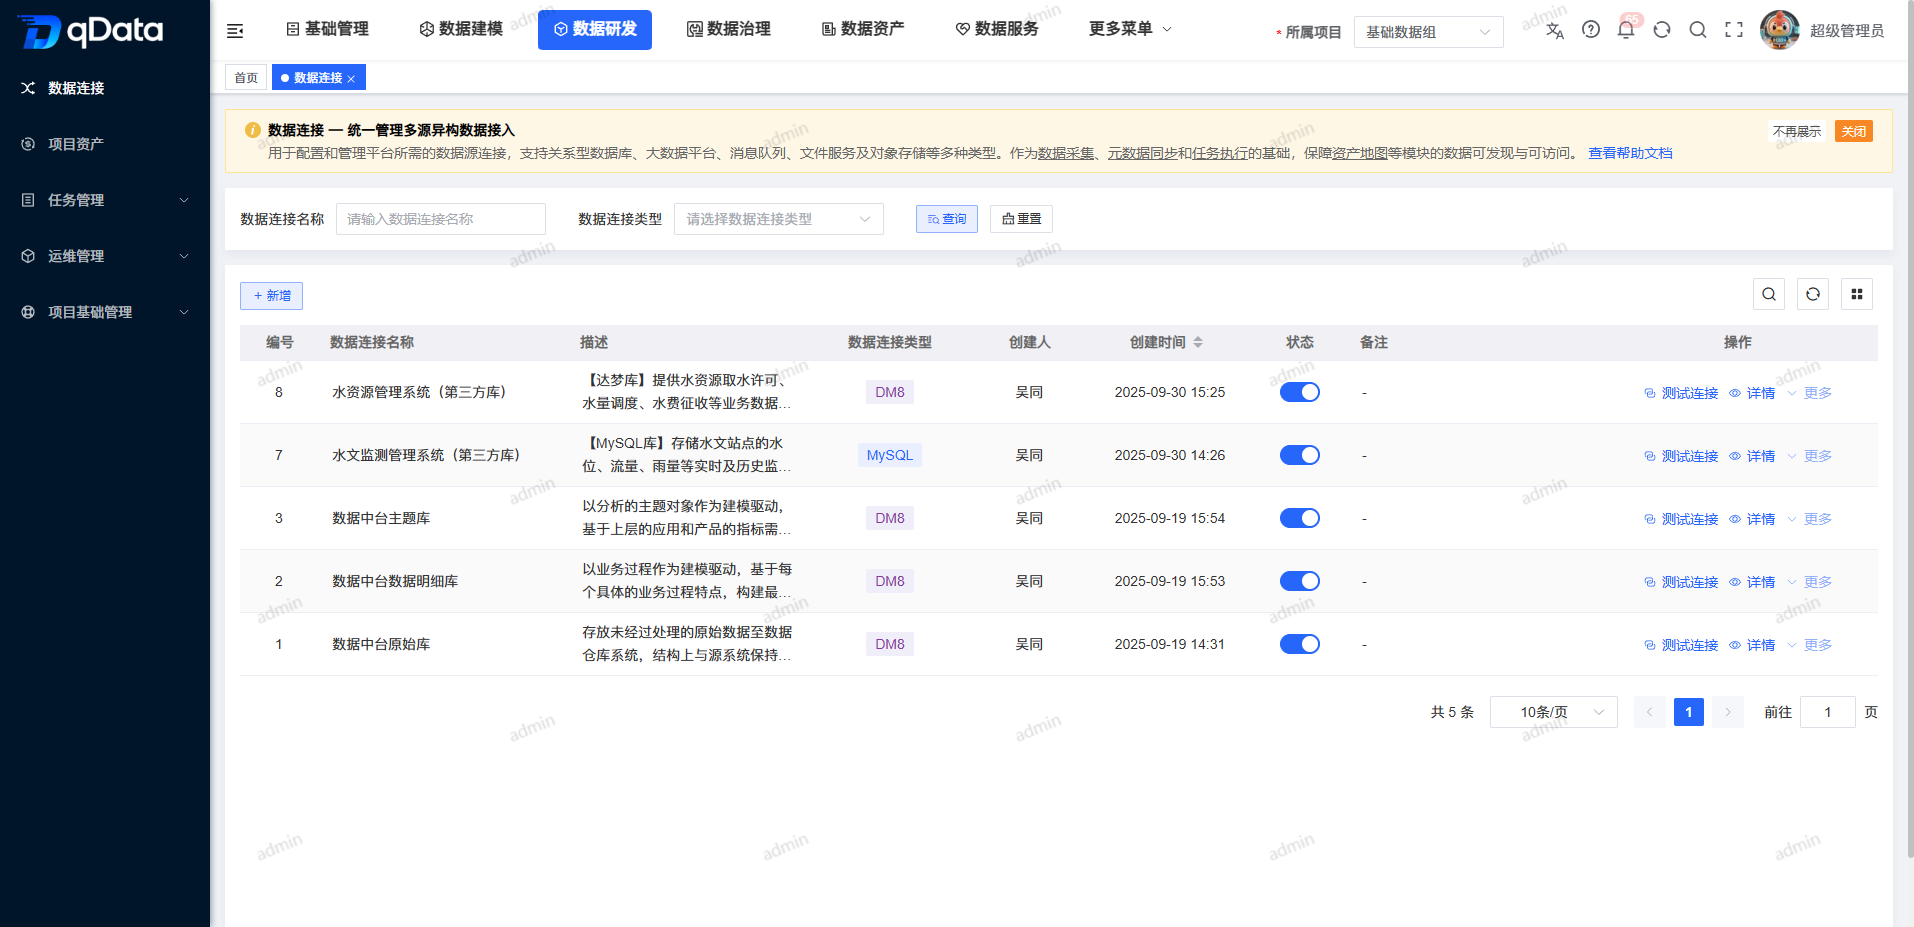Toggle fullscreen mode icon
The height and width of the screenshot is (927, 1914).
(1734, 30)
